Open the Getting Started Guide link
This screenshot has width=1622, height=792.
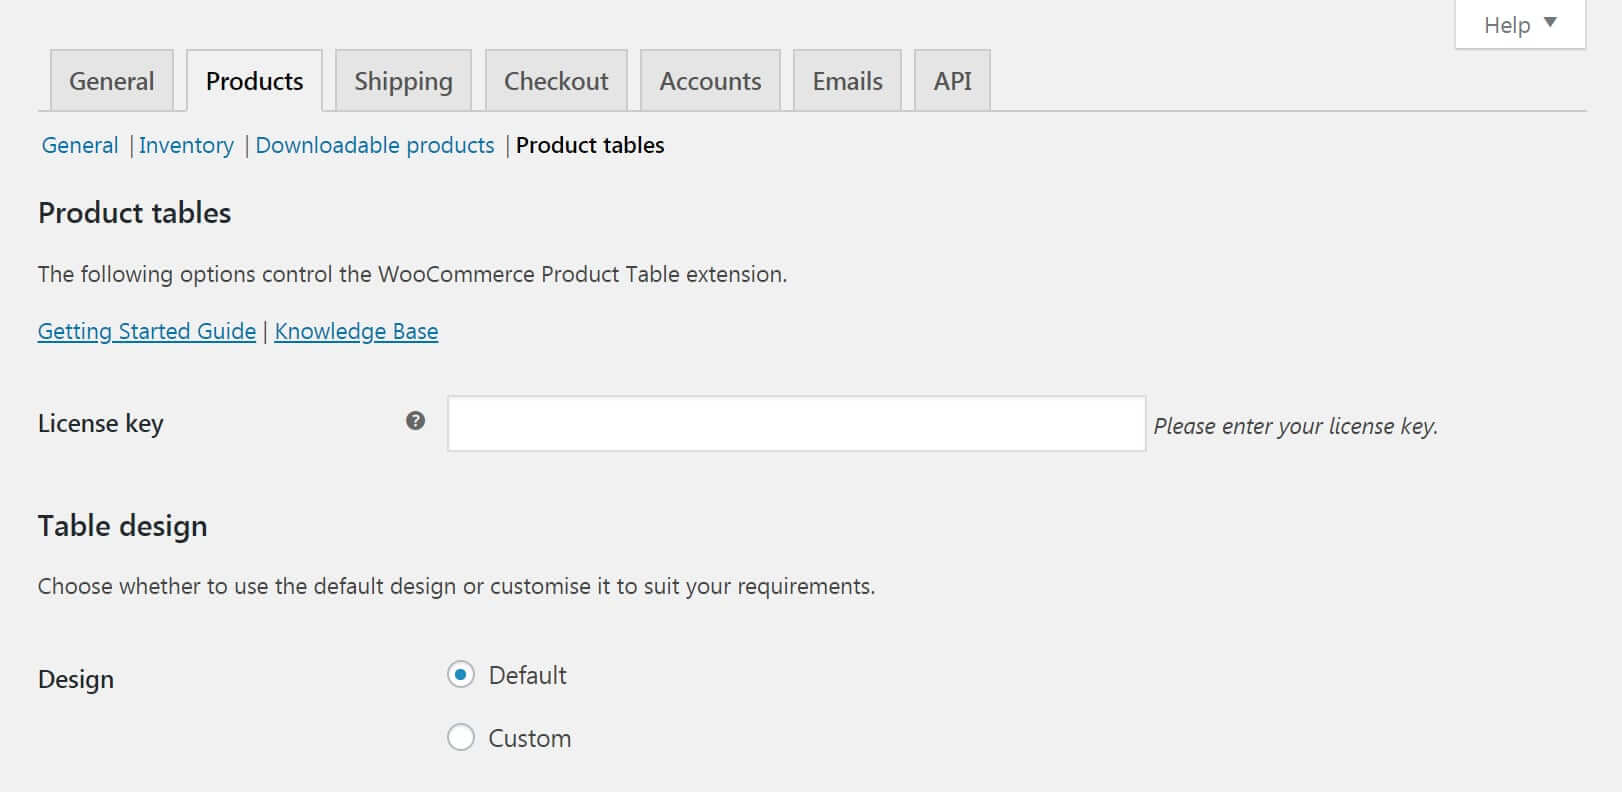coord(146,330)
